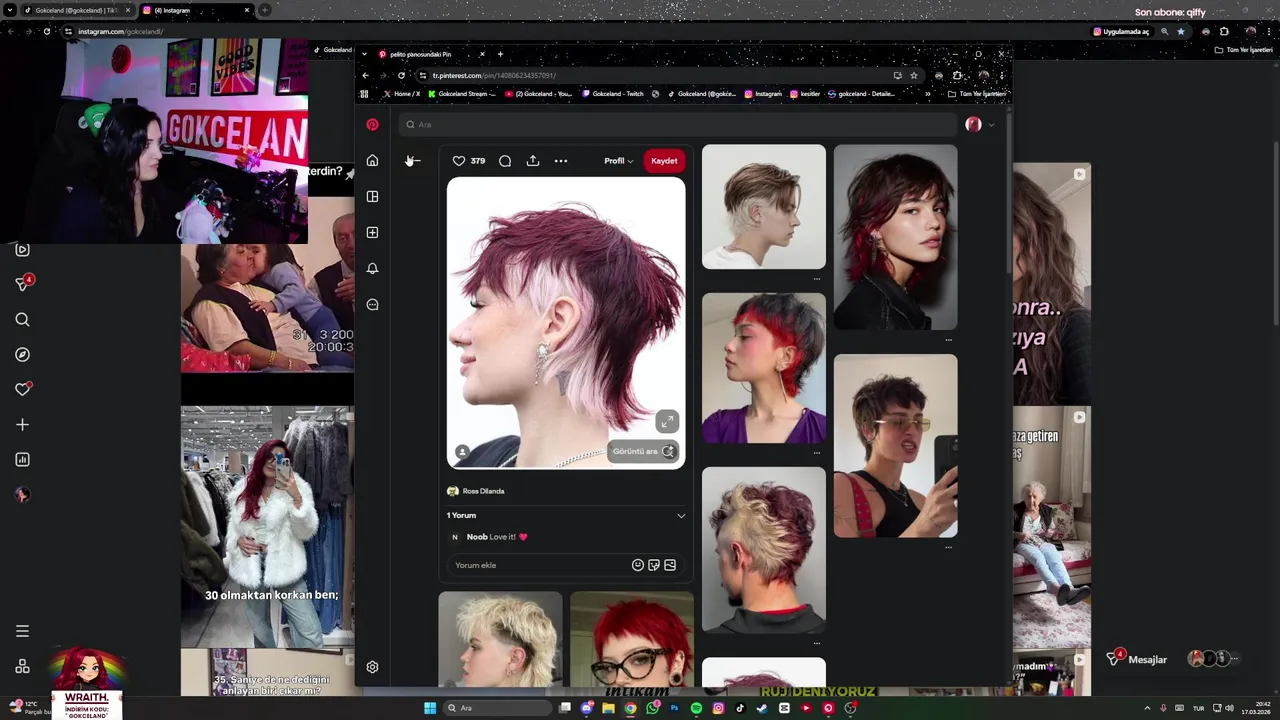Open Instagram hamburger menu in sidebar

22,631
